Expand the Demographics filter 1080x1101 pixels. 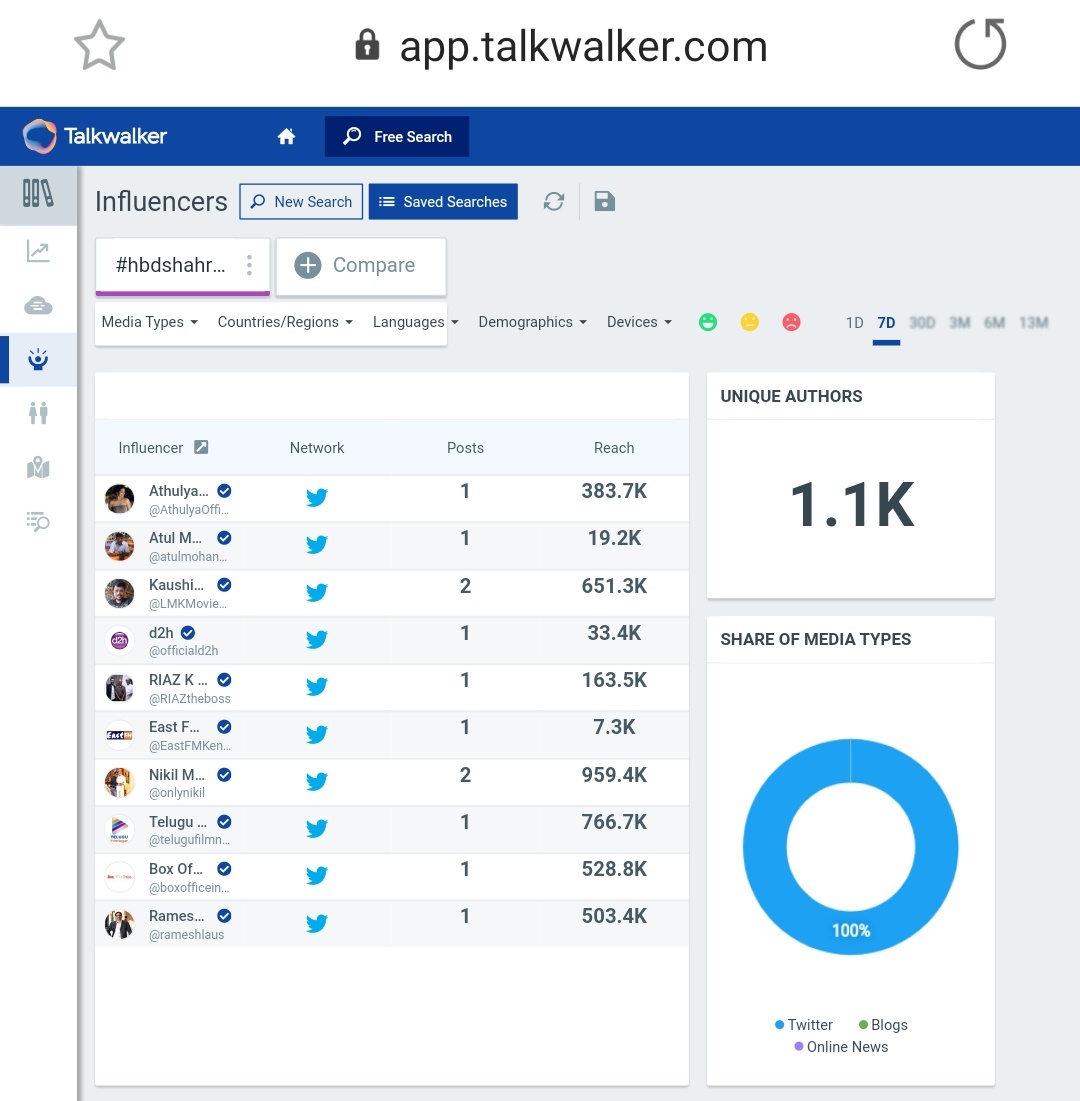(x=532, y=322)
